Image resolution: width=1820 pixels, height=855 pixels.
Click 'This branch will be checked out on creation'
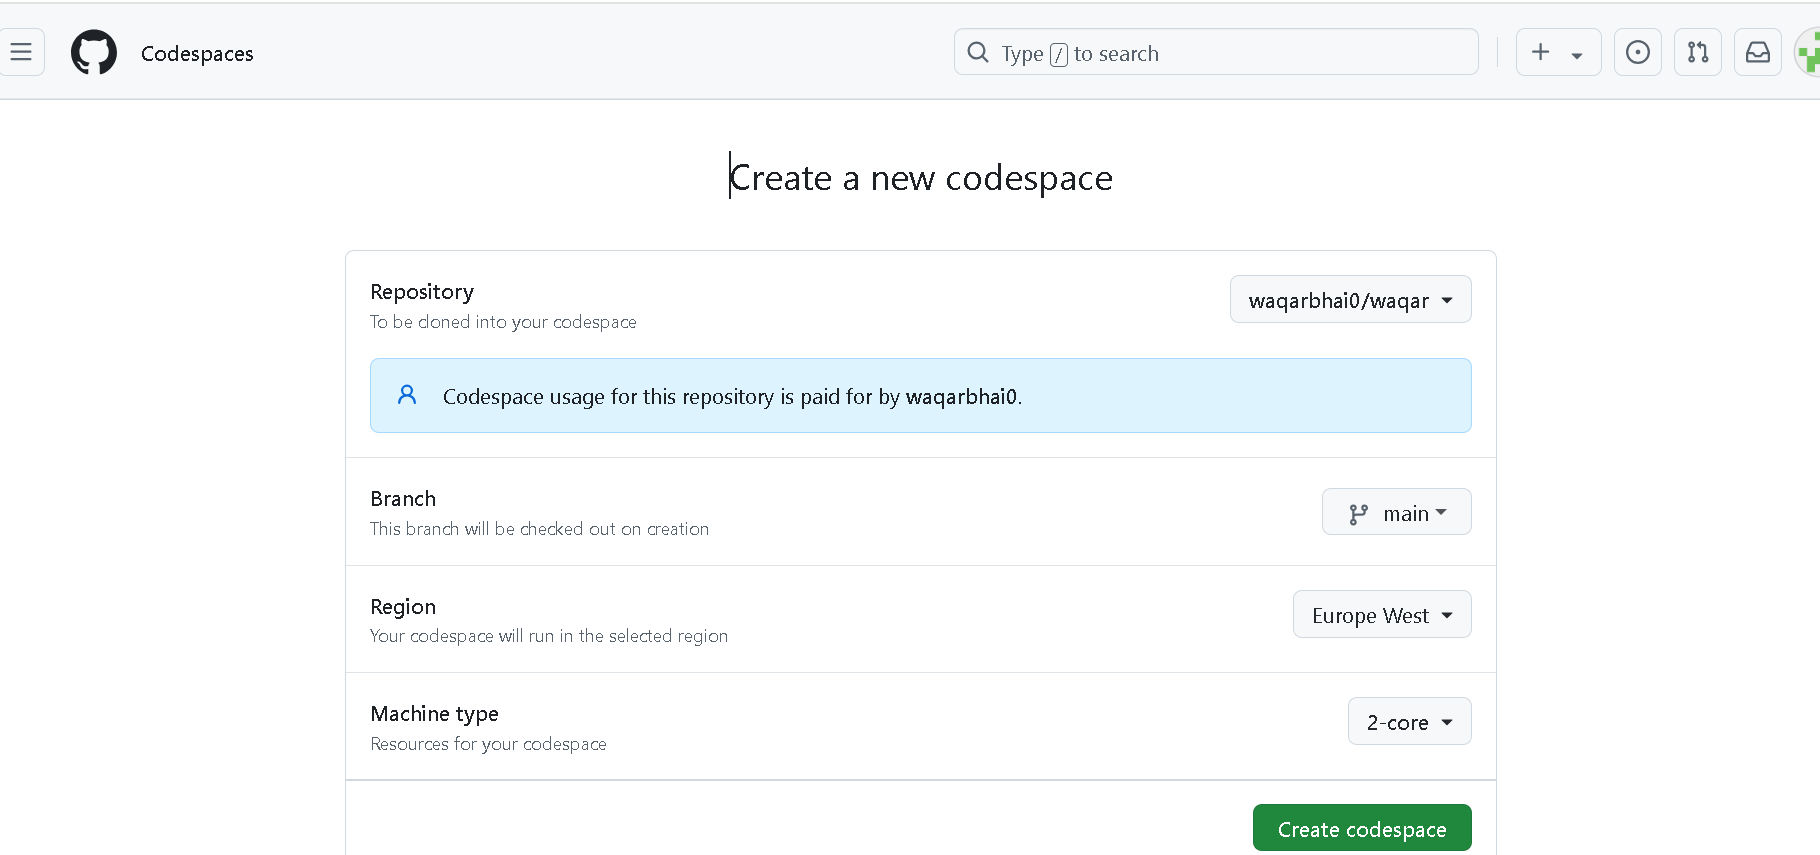pos(539,529)
